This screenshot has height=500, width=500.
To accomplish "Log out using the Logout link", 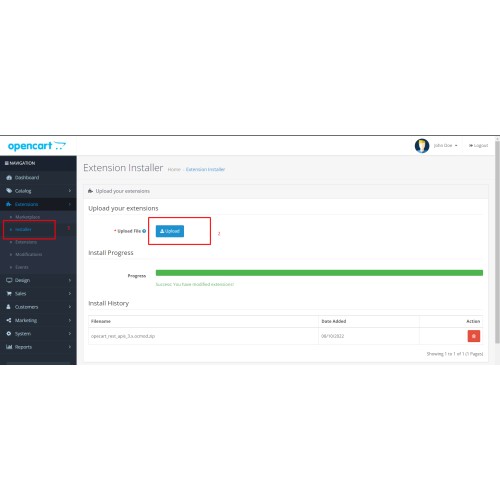I will (x=478, y=146).
